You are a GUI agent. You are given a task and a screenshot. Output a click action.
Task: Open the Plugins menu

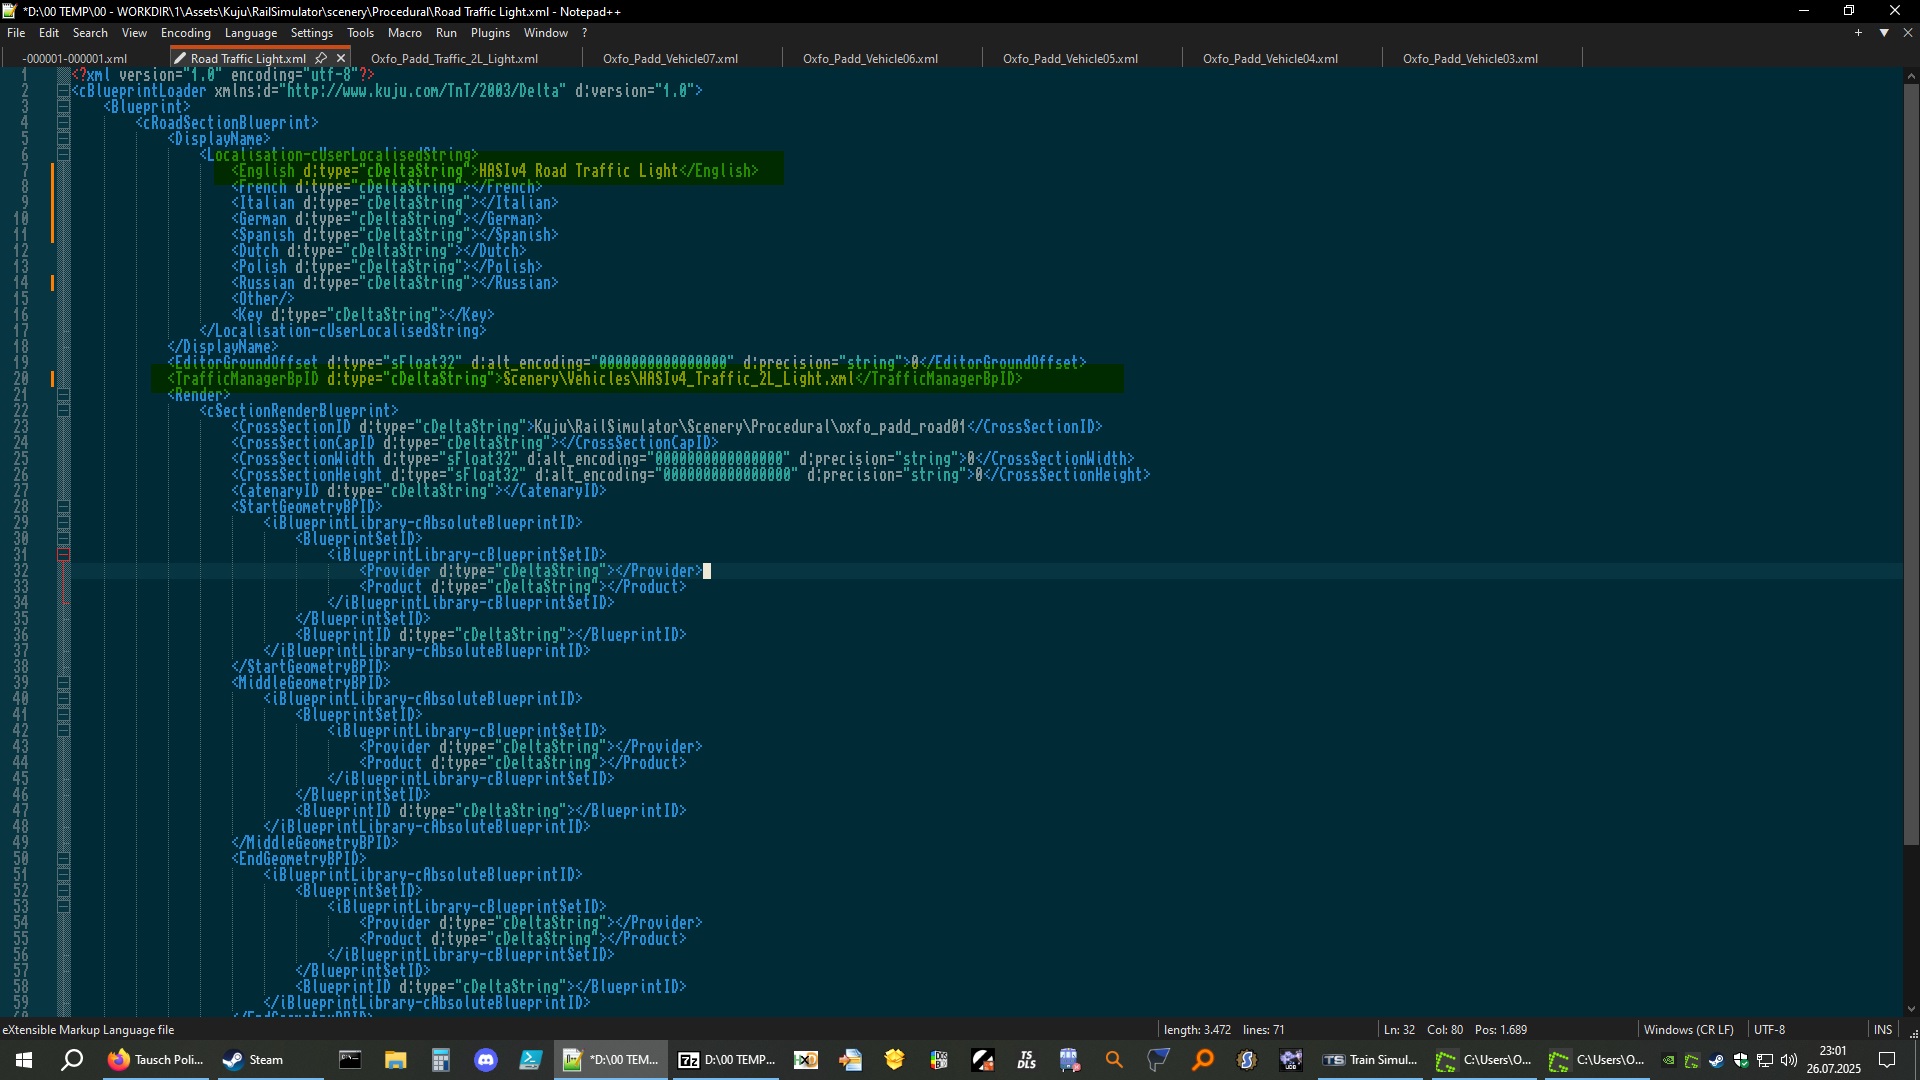490,33
